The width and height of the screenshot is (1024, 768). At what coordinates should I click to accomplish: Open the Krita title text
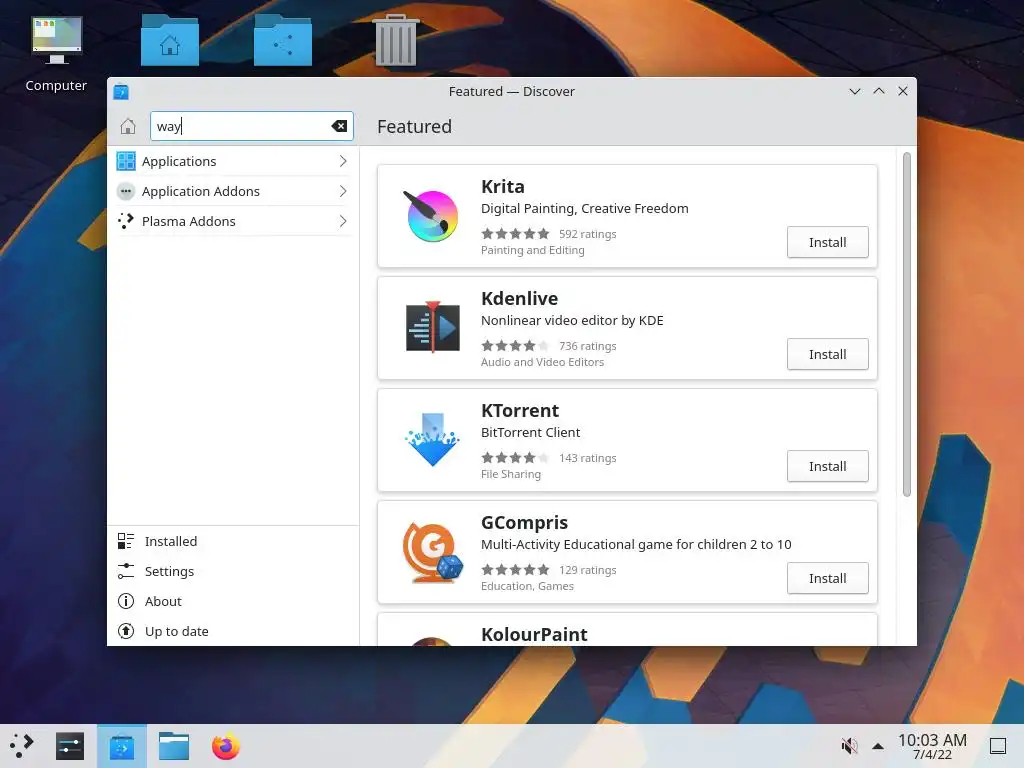click(x=503, y=187)
